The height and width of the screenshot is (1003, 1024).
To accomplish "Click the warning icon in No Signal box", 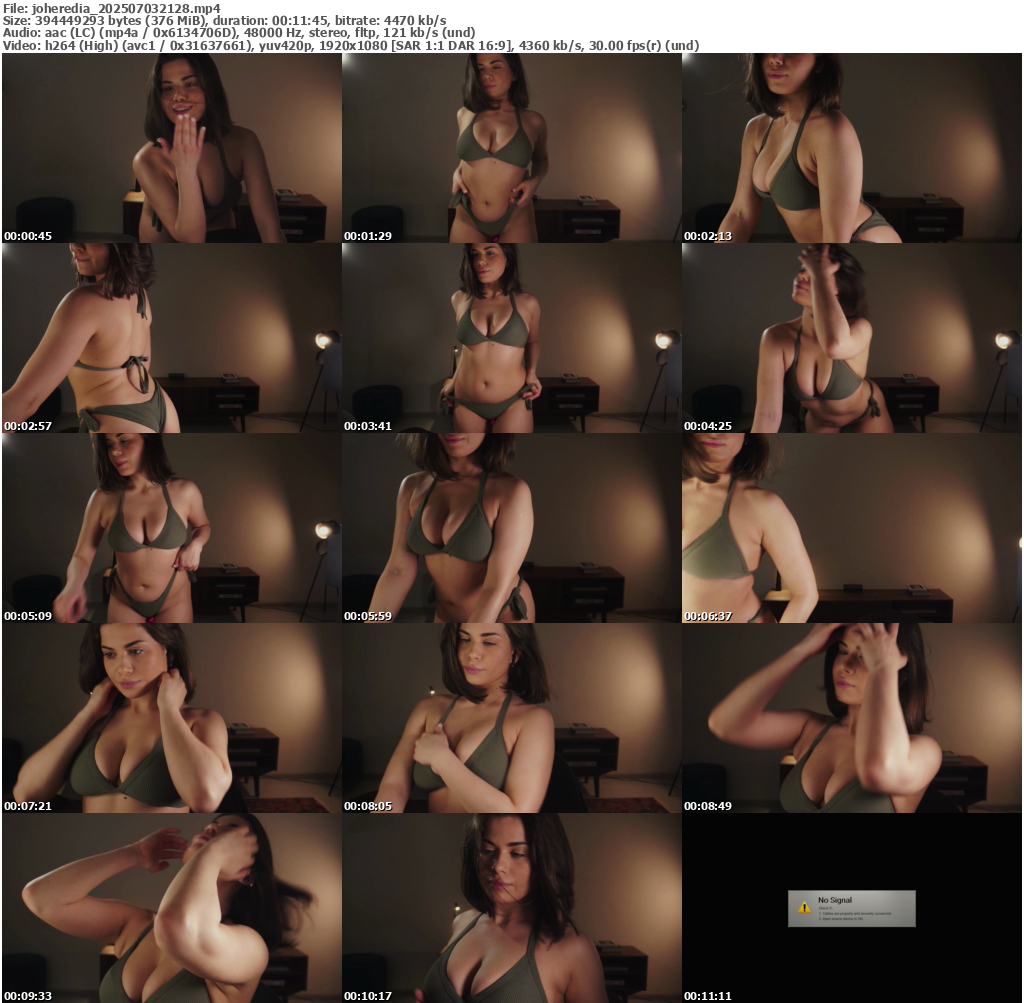I will point(805,907).
